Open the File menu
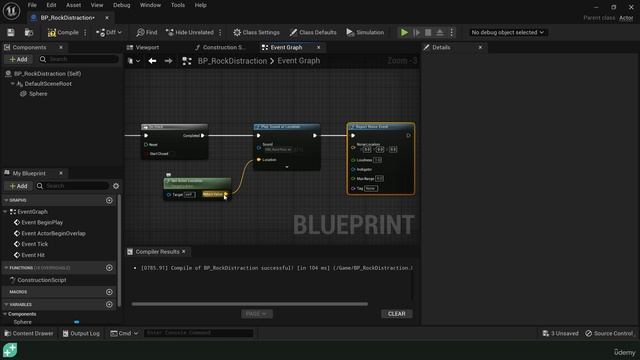This screenshot has height=360, width=640. 32,5
